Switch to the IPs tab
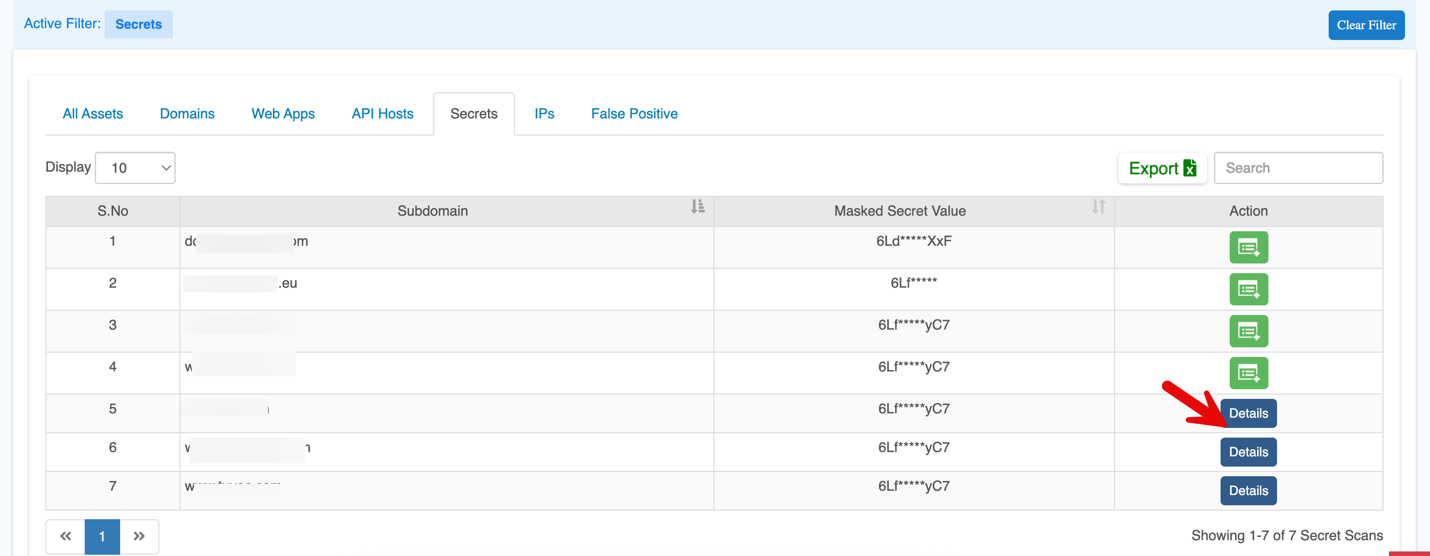Viewport: 1430px width, 556px height. (x=544, y=114)
